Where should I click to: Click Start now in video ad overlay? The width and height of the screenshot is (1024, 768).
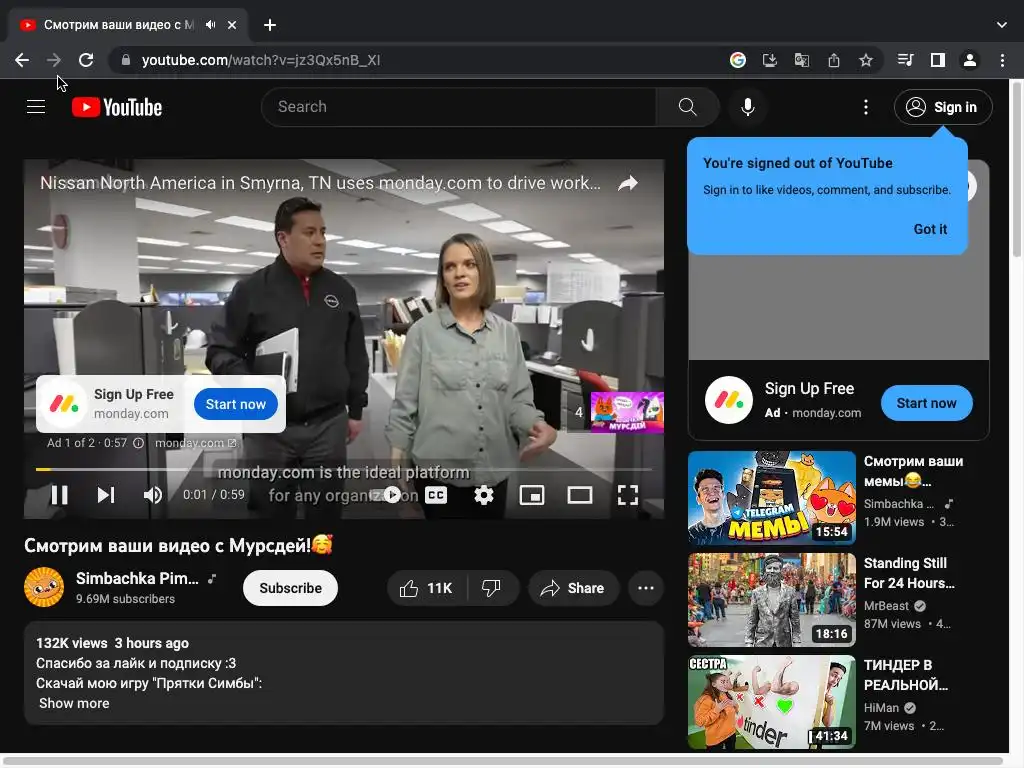(x=236, y=404)
